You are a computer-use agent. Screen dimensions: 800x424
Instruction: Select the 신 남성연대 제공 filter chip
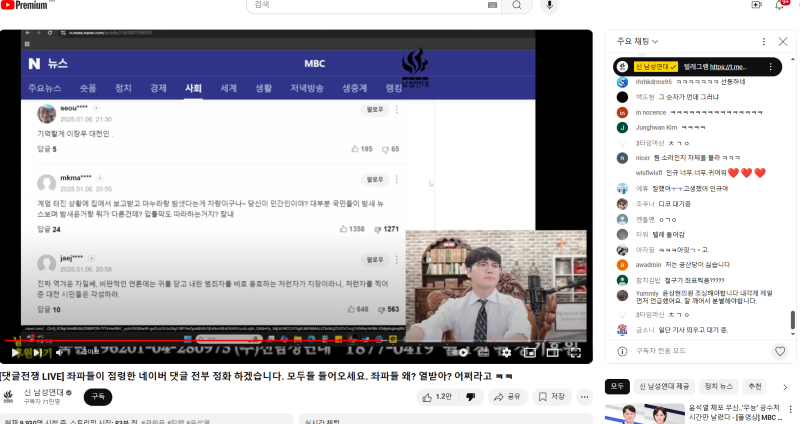tap(664, 386)
